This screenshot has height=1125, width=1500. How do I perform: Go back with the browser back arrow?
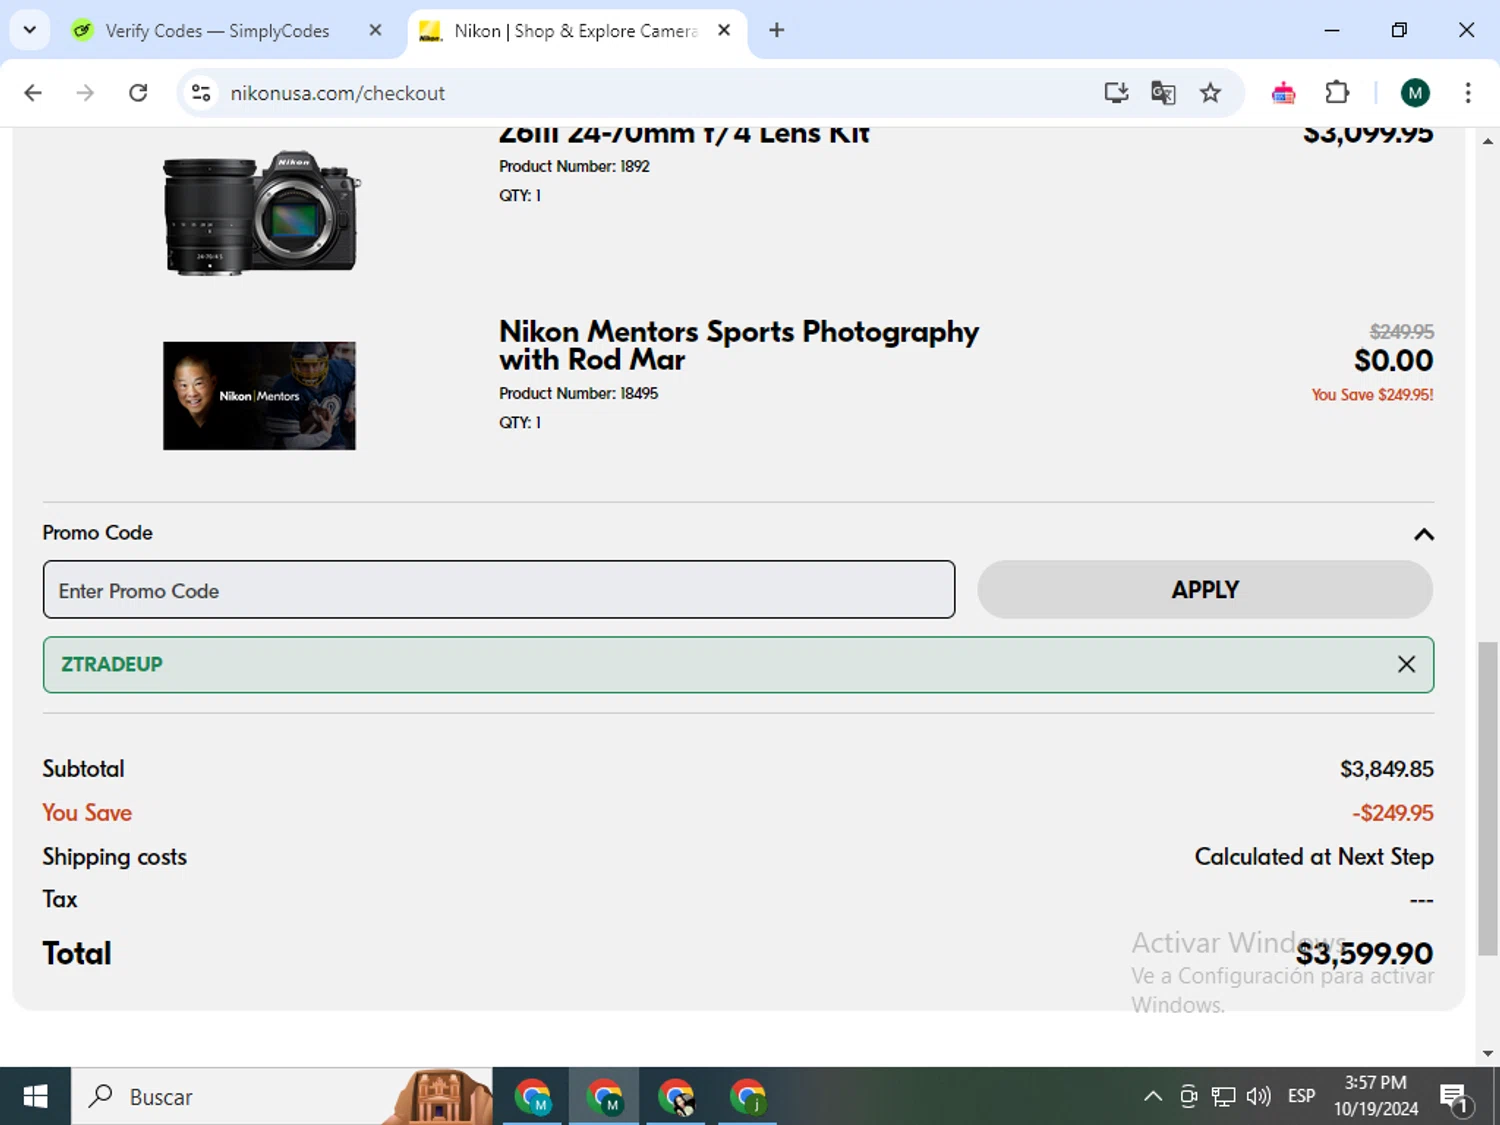click(33, 93)
